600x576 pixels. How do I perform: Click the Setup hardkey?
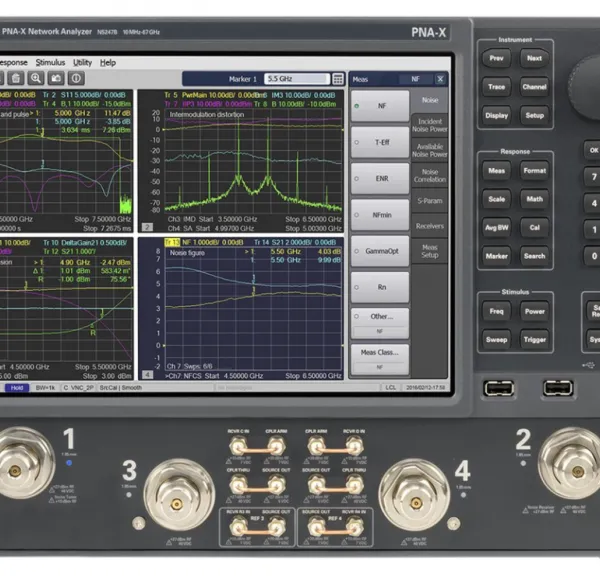tap(534, 116)
